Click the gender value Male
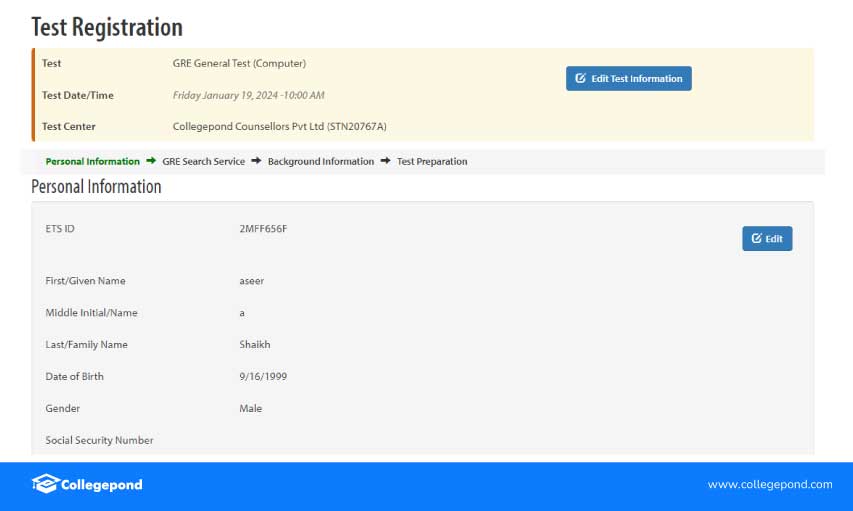The image size is (853, 511). click(x=250, y=409)
